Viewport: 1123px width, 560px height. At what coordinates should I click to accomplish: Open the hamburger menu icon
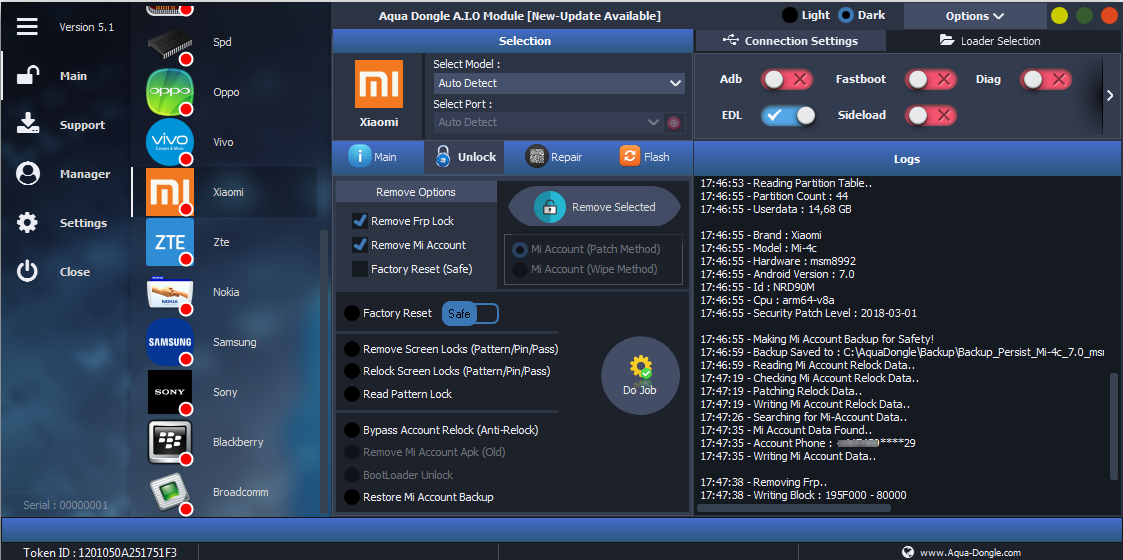point(27,26)
